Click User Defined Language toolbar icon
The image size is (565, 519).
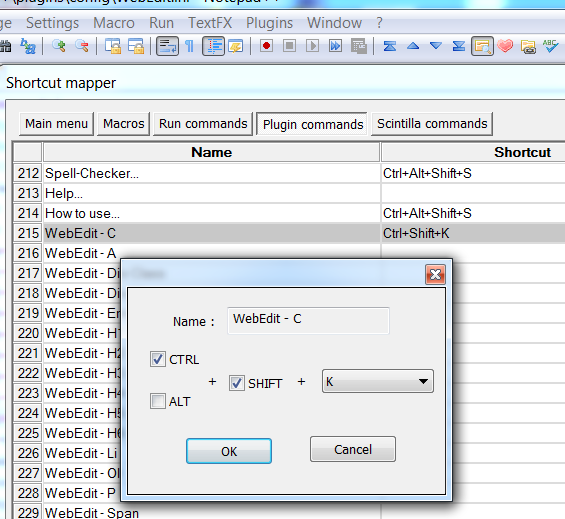236,46
